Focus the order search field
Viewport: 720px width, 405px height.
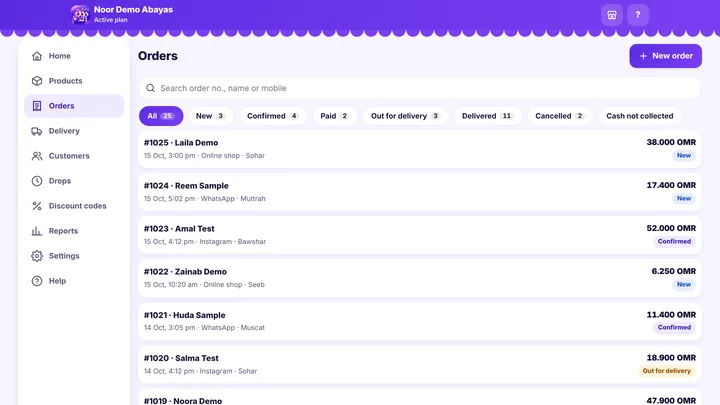pos(420,88)
